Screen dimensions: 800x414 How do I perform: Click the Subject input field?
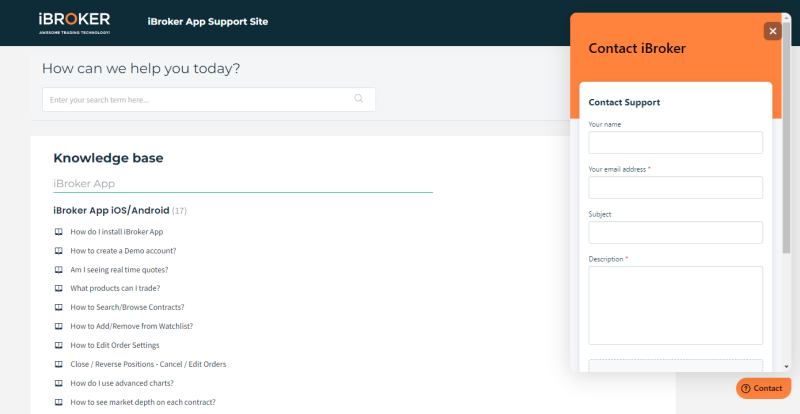pyautogui.click(x=676, y=232)
